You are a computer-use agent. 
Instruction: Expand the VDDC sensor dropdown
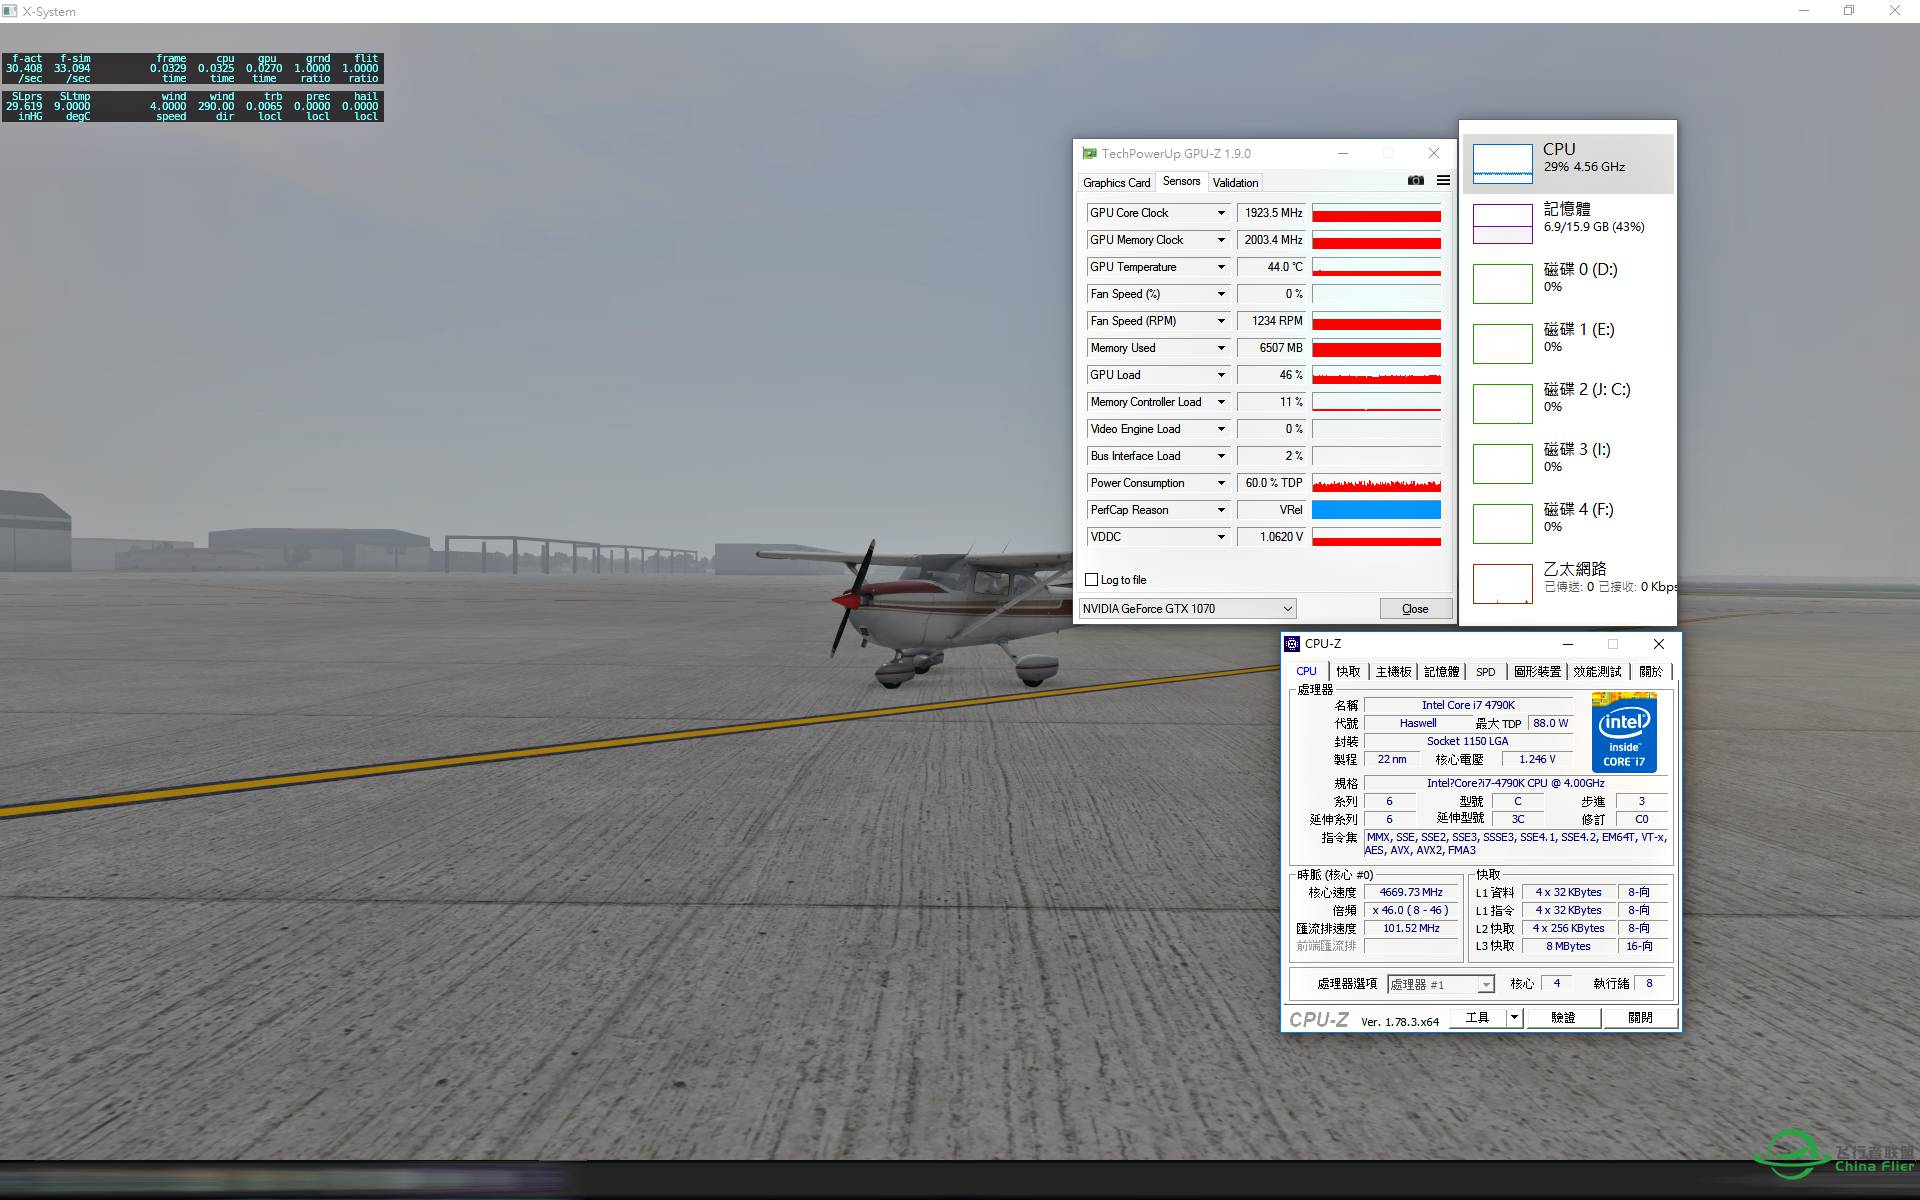1221,537
